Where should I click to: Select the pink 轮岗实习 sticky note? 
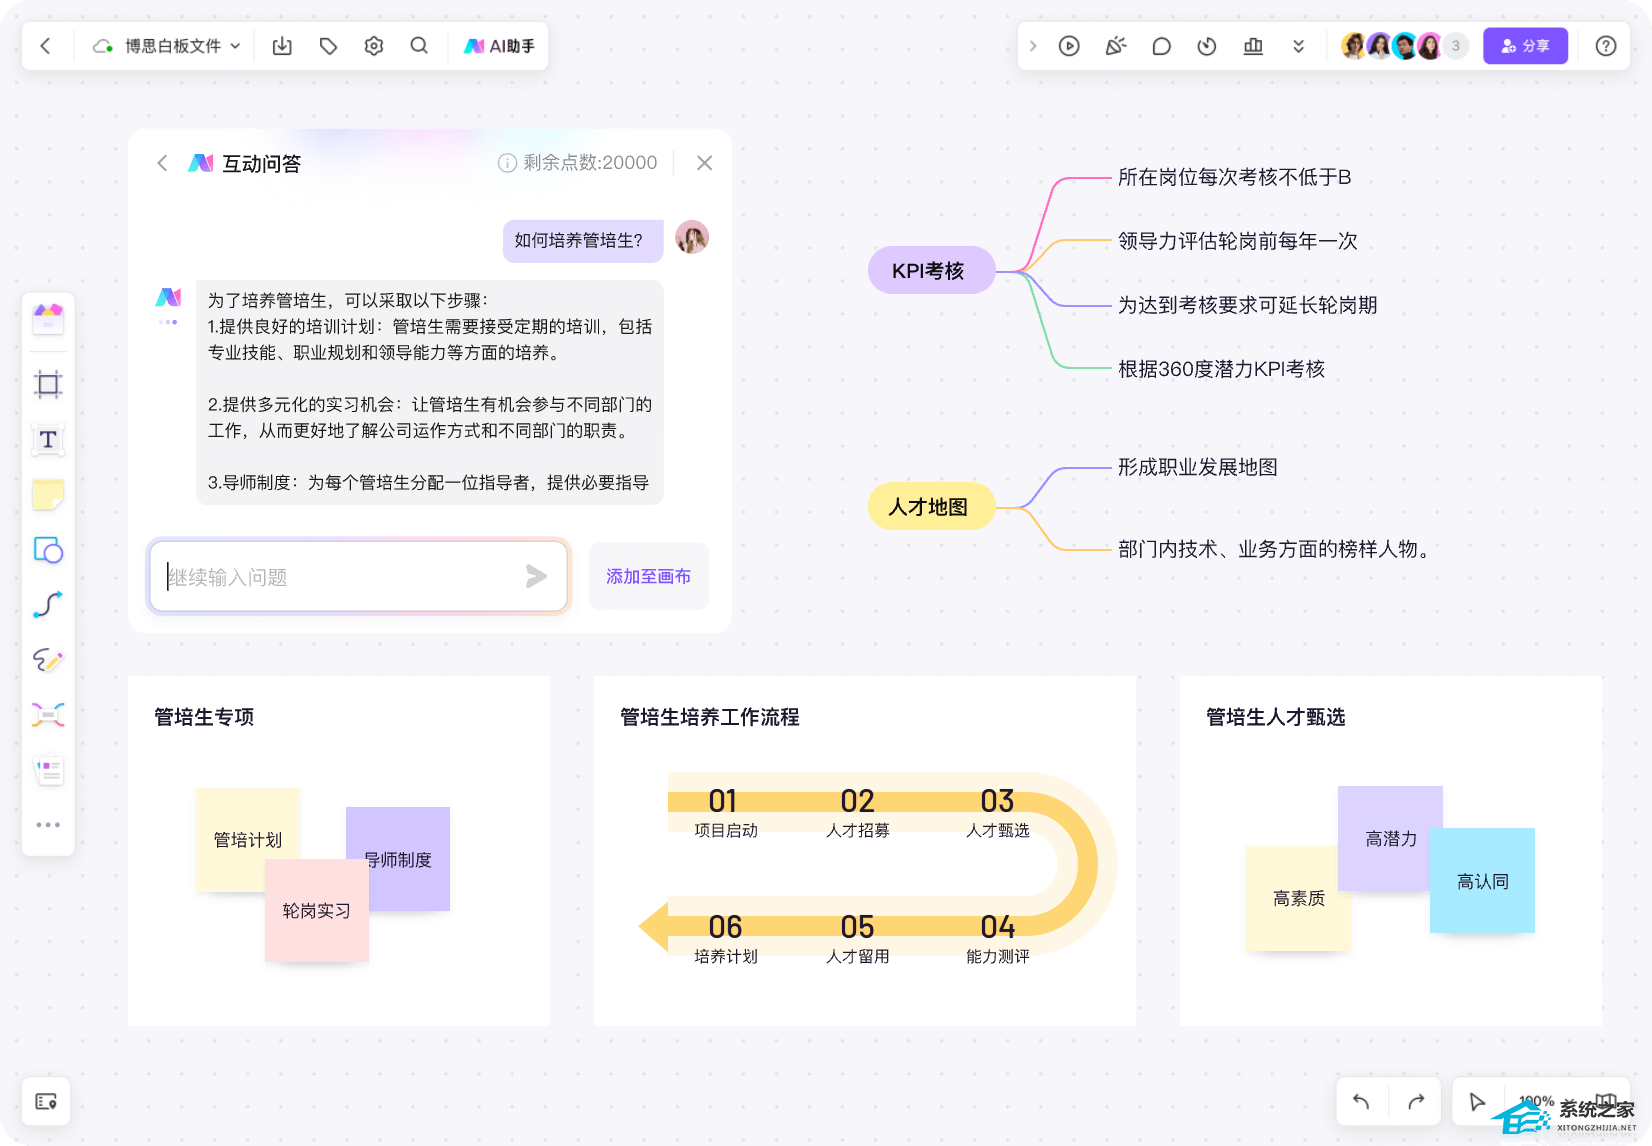tap(317, 911)
